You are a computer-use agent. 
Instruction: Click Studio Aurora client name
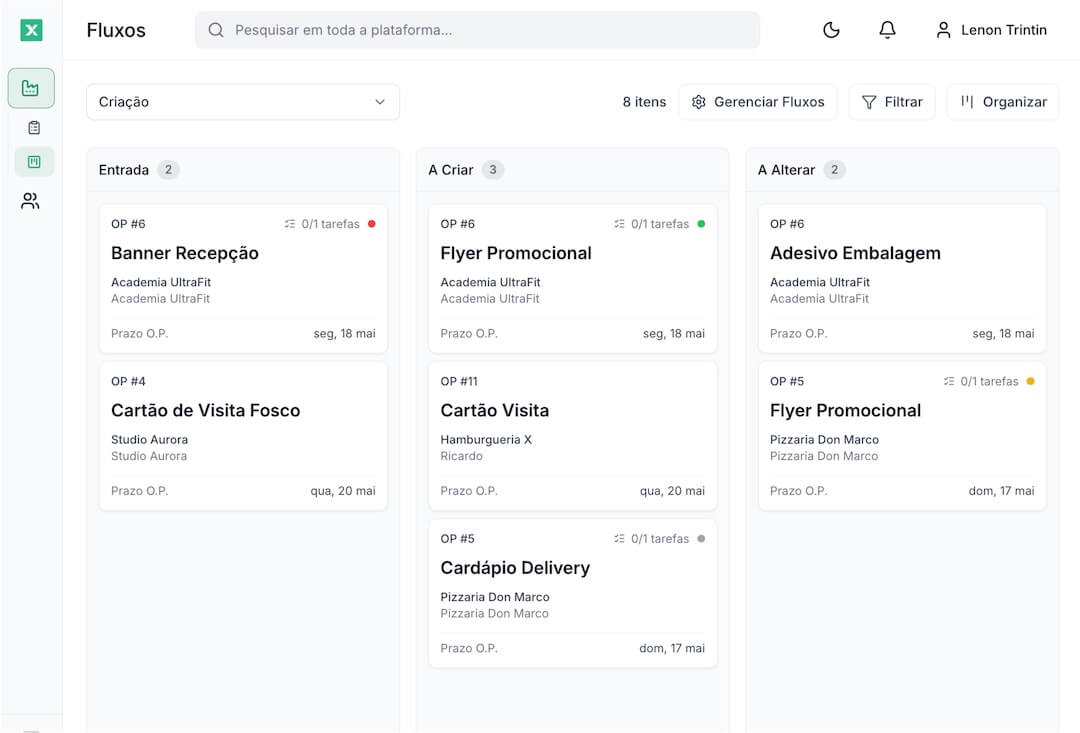coord(149,440)
